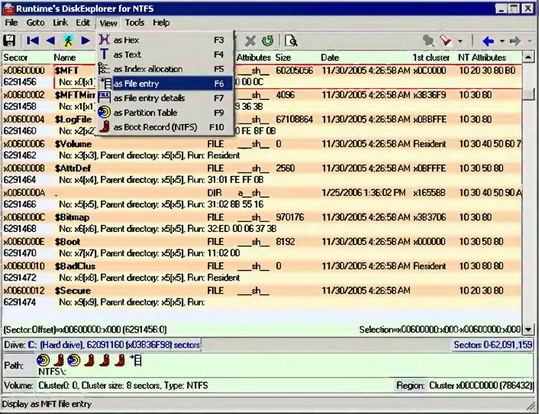539x414 pixels.
Task: Choose 'as Boot Record (NTFS)' view
Action: [164, 127]
